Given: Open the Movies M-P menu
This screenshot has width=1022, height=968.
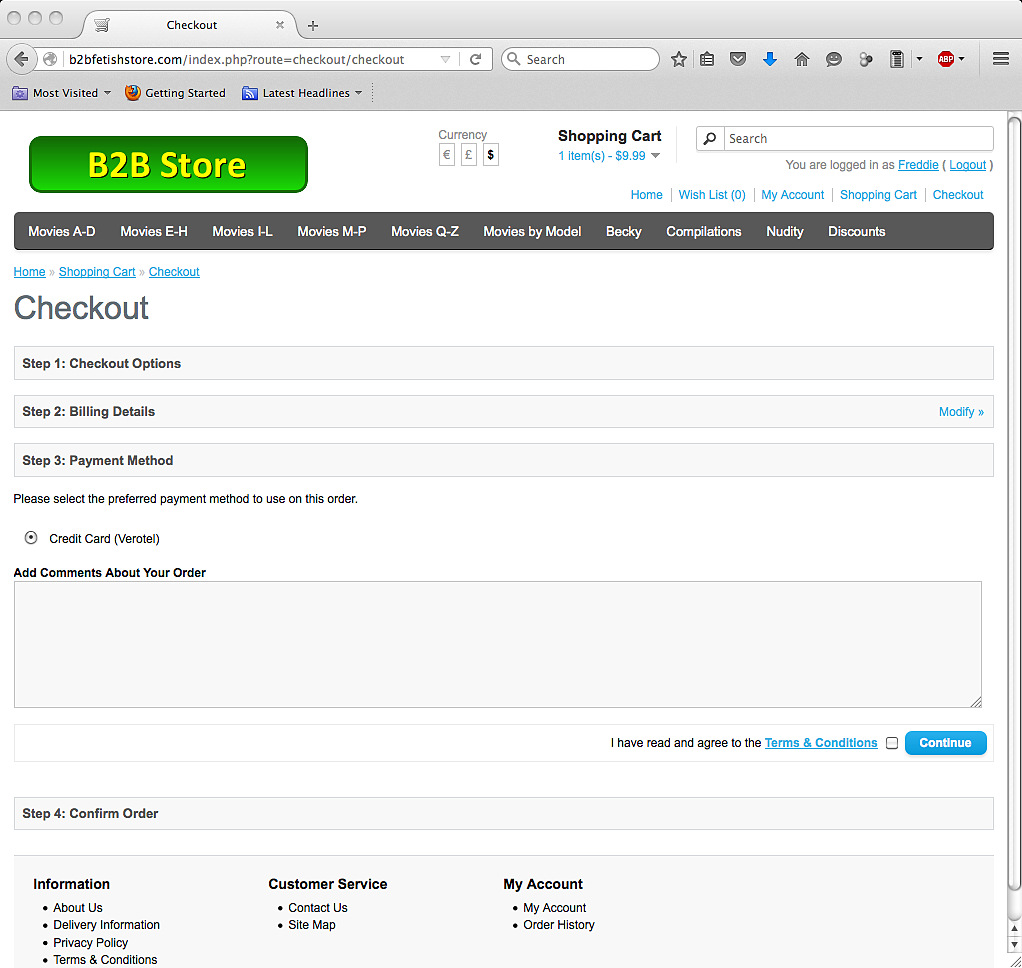Looking at the screenshot, I should (x=332, y=231).
